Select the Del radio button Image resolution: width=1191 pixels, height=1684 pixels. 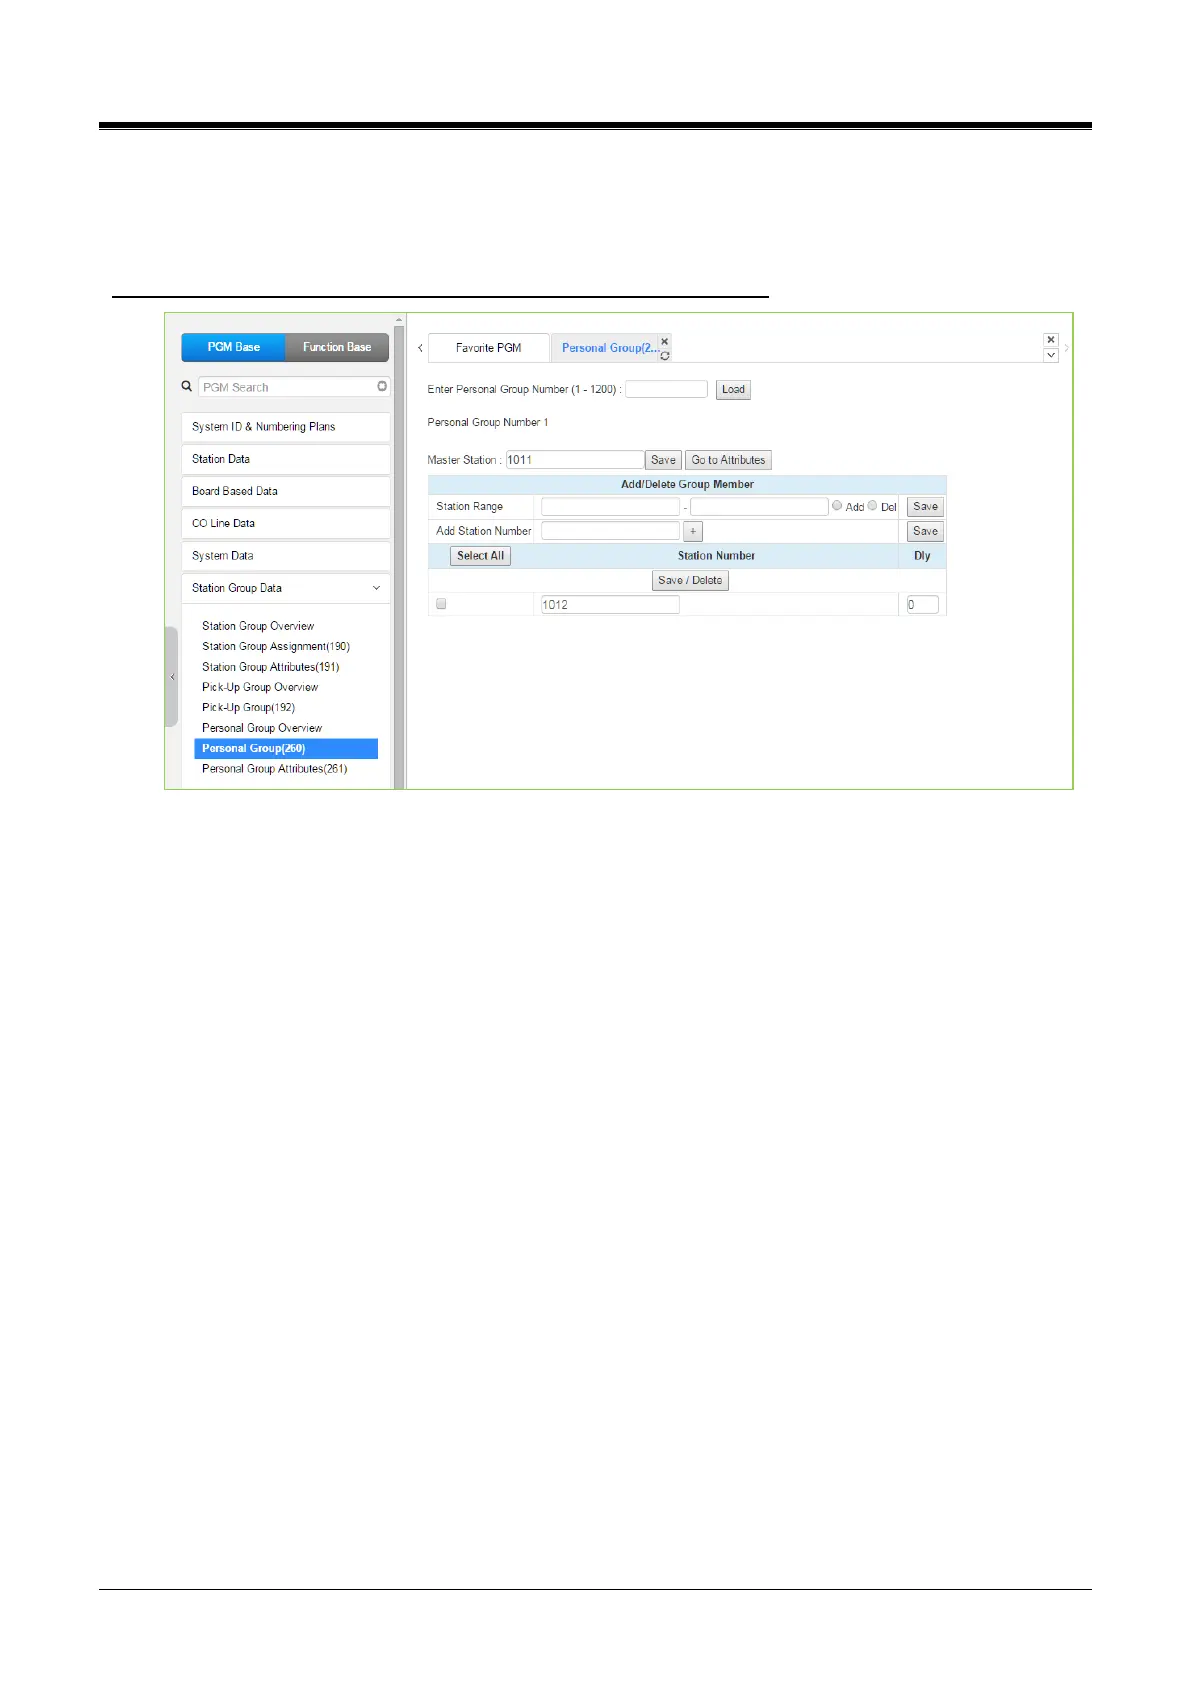coord(872,506)
